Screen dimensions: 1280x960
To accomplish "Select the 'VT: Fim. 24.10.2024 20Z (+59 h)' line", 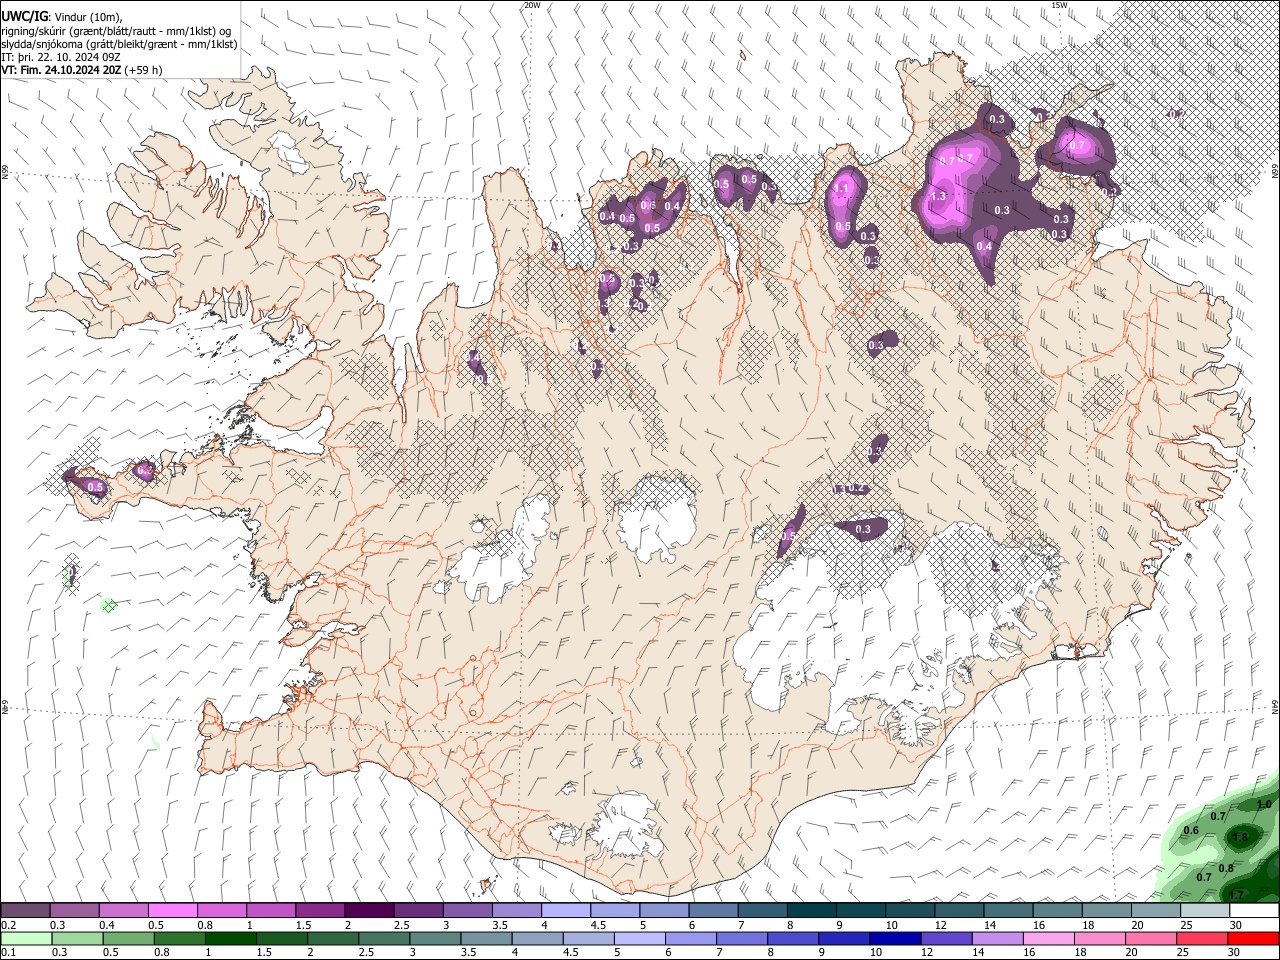I will pyautogui.click(x=82, y=70).
